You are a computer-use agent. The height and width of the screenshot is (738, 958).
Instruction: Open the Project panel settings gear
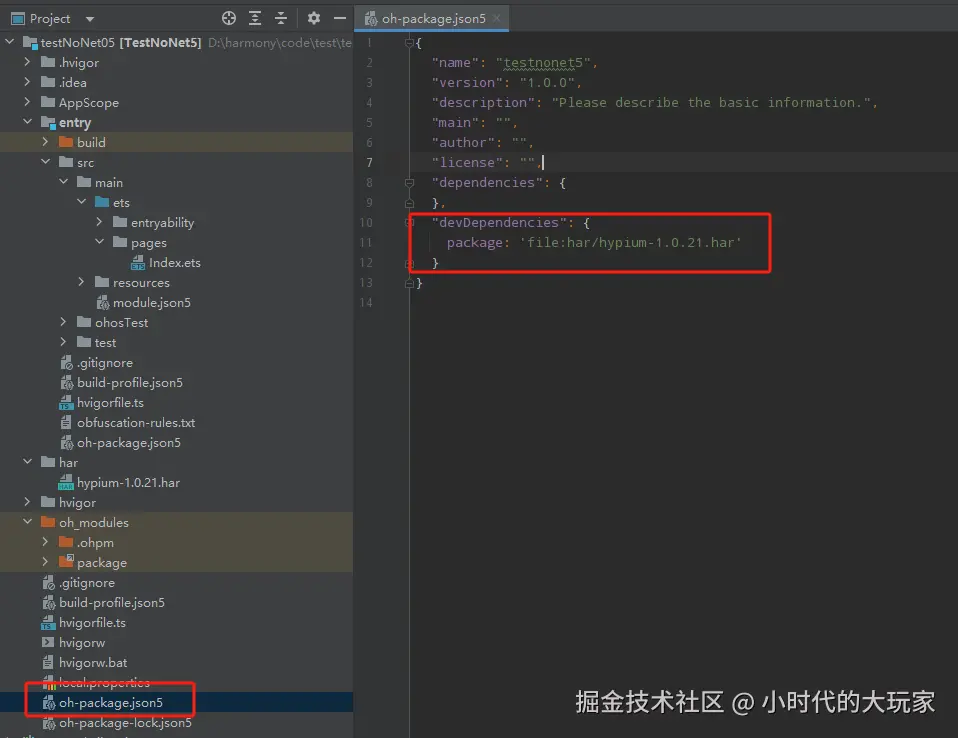(314, 18)
